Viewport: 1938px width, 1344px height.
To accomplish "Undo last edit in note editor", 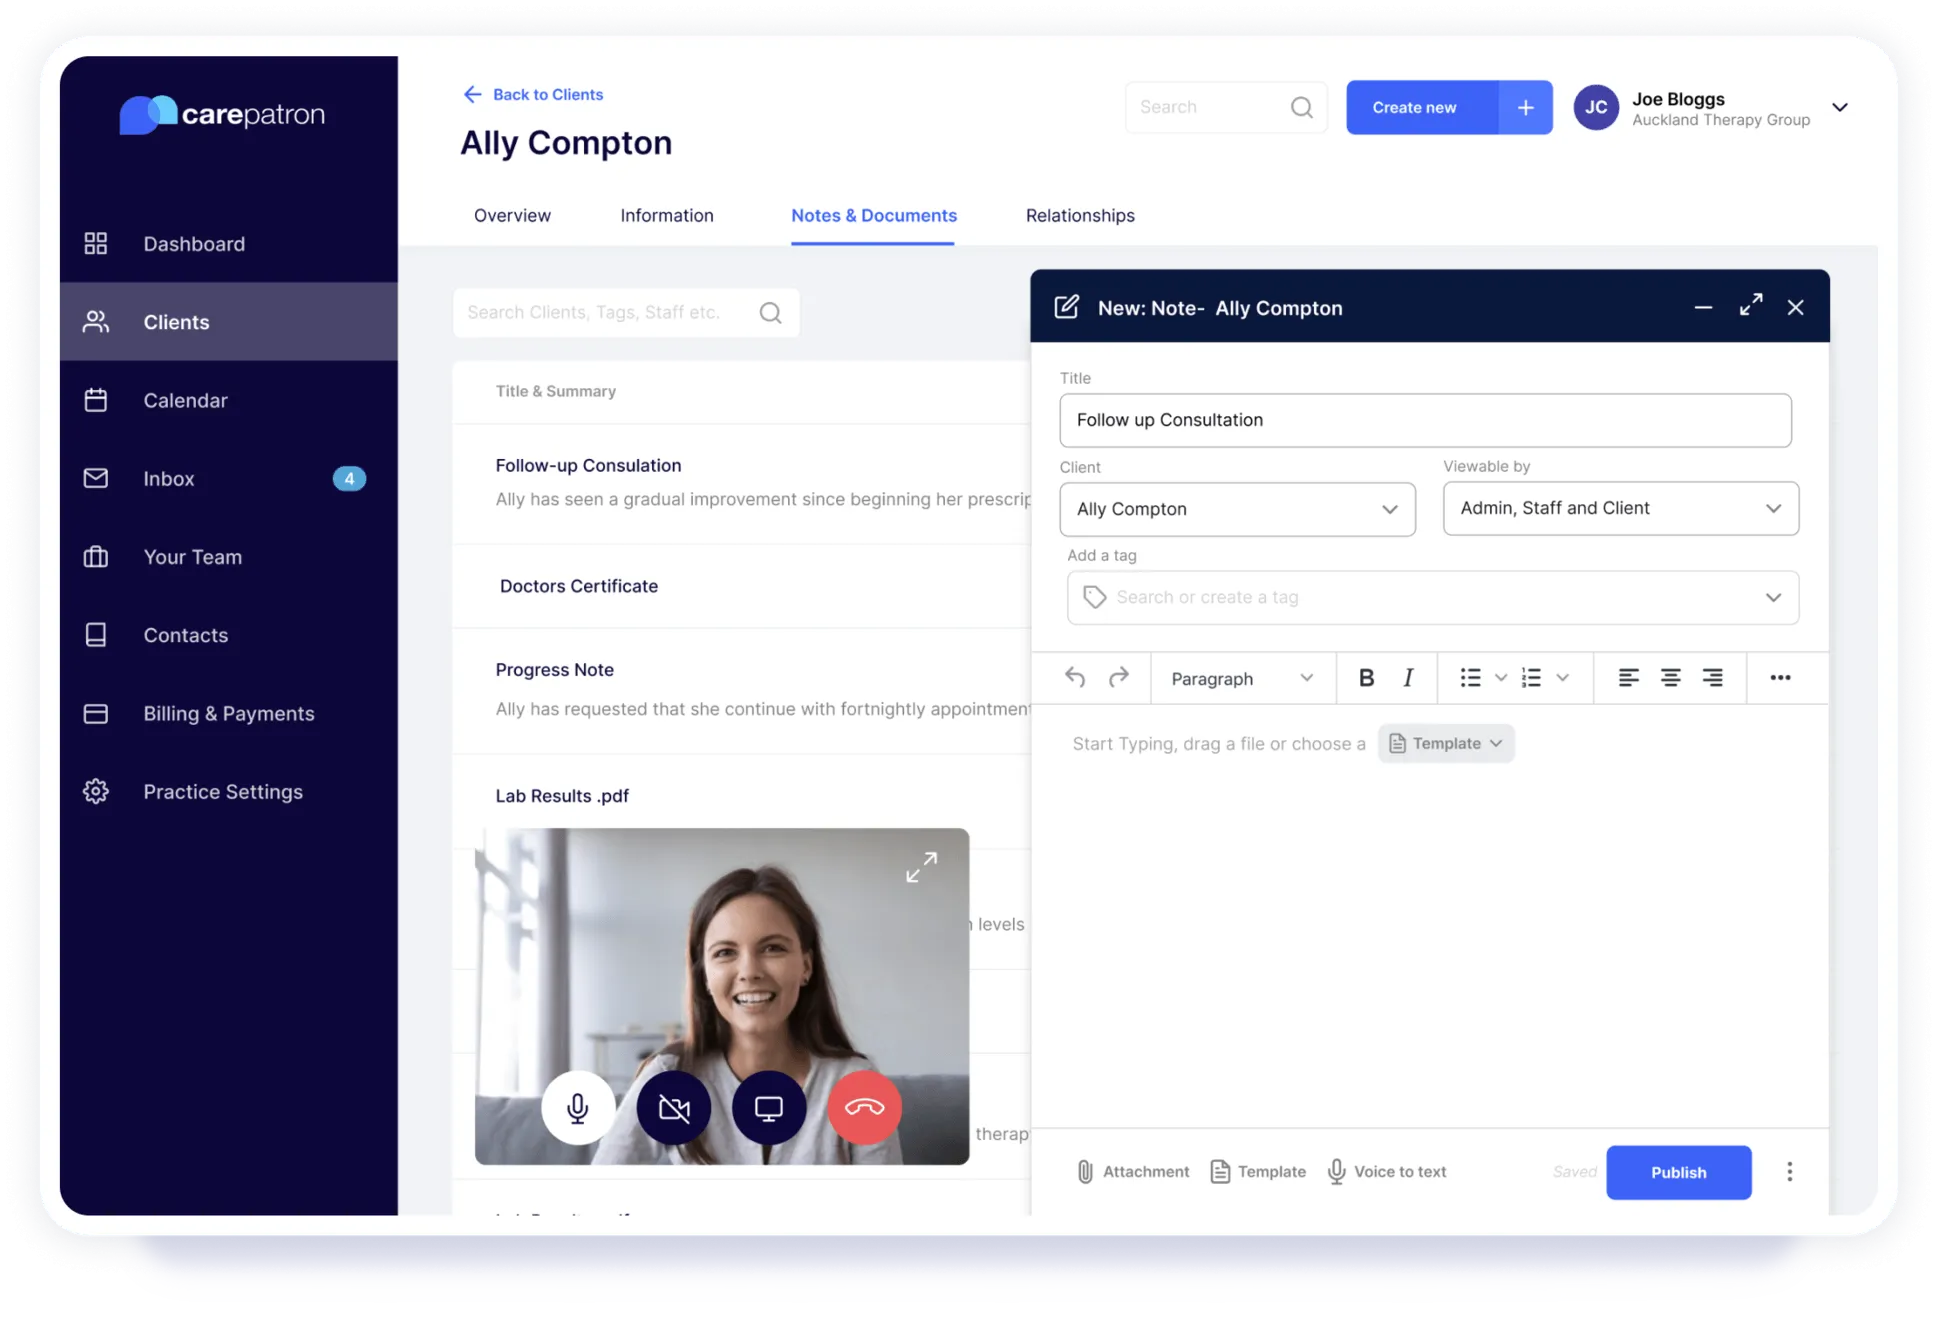I will [1075, 678].
